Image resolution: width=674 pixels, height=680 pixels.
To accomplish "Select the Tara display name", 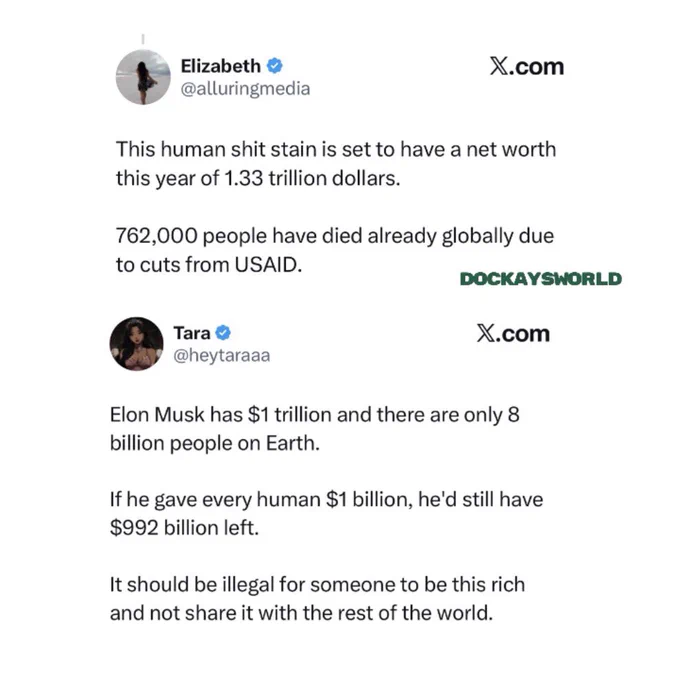I will tap(192, 333).
